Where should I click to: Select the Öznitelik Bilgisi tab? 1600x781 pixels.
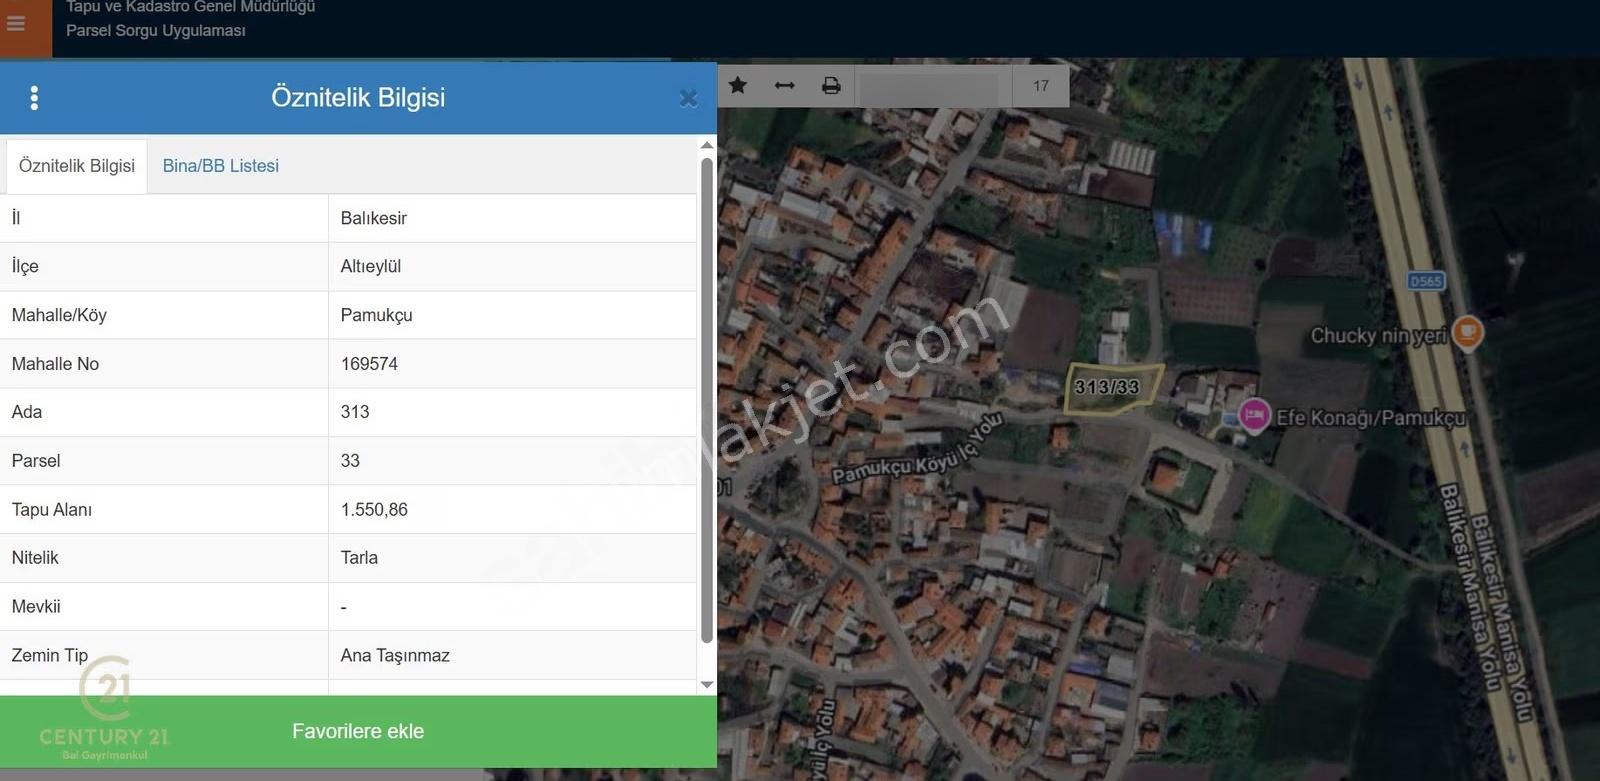click(x=77, y=166)
